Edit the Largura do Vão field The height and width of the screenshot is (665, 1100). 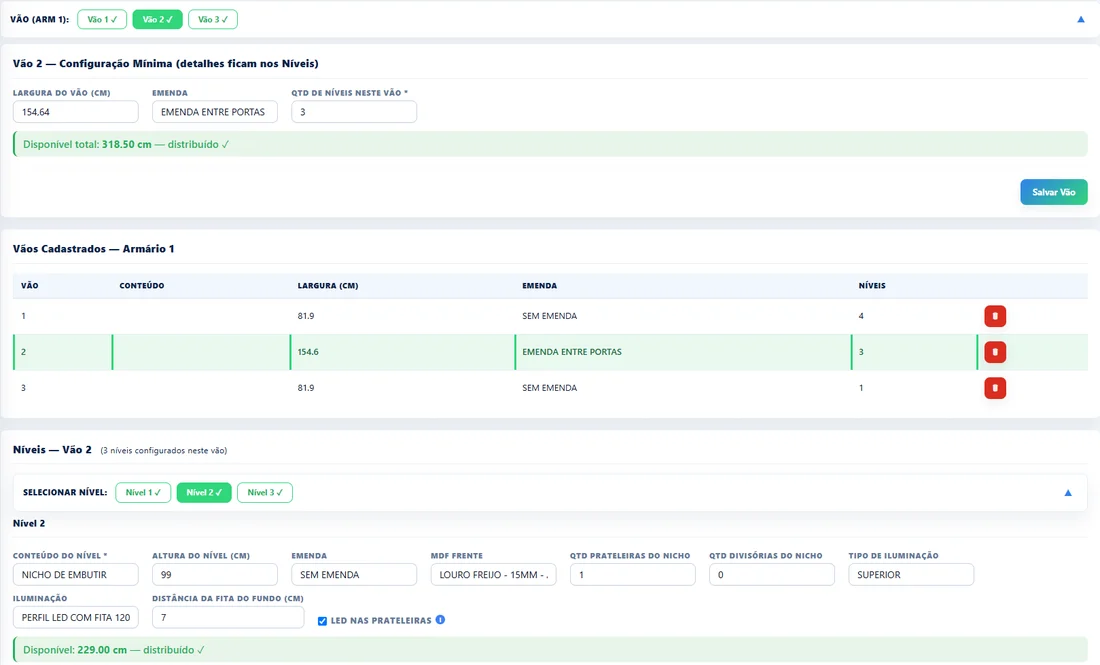76,112
